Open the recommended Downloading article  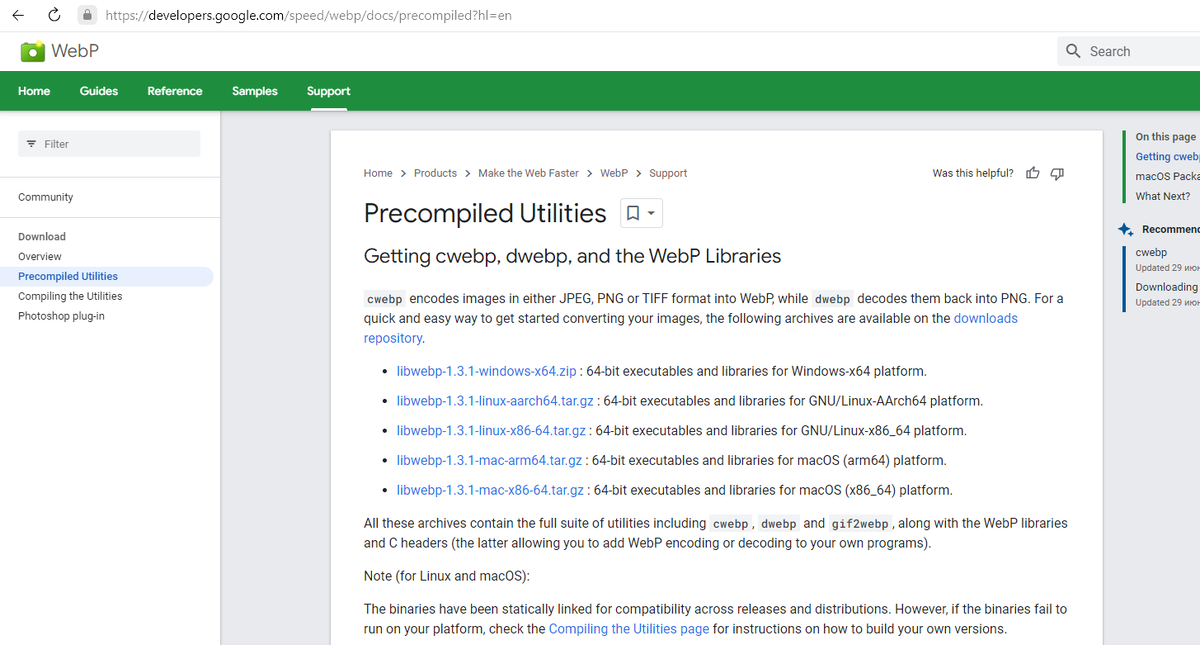pos(1167,287)
